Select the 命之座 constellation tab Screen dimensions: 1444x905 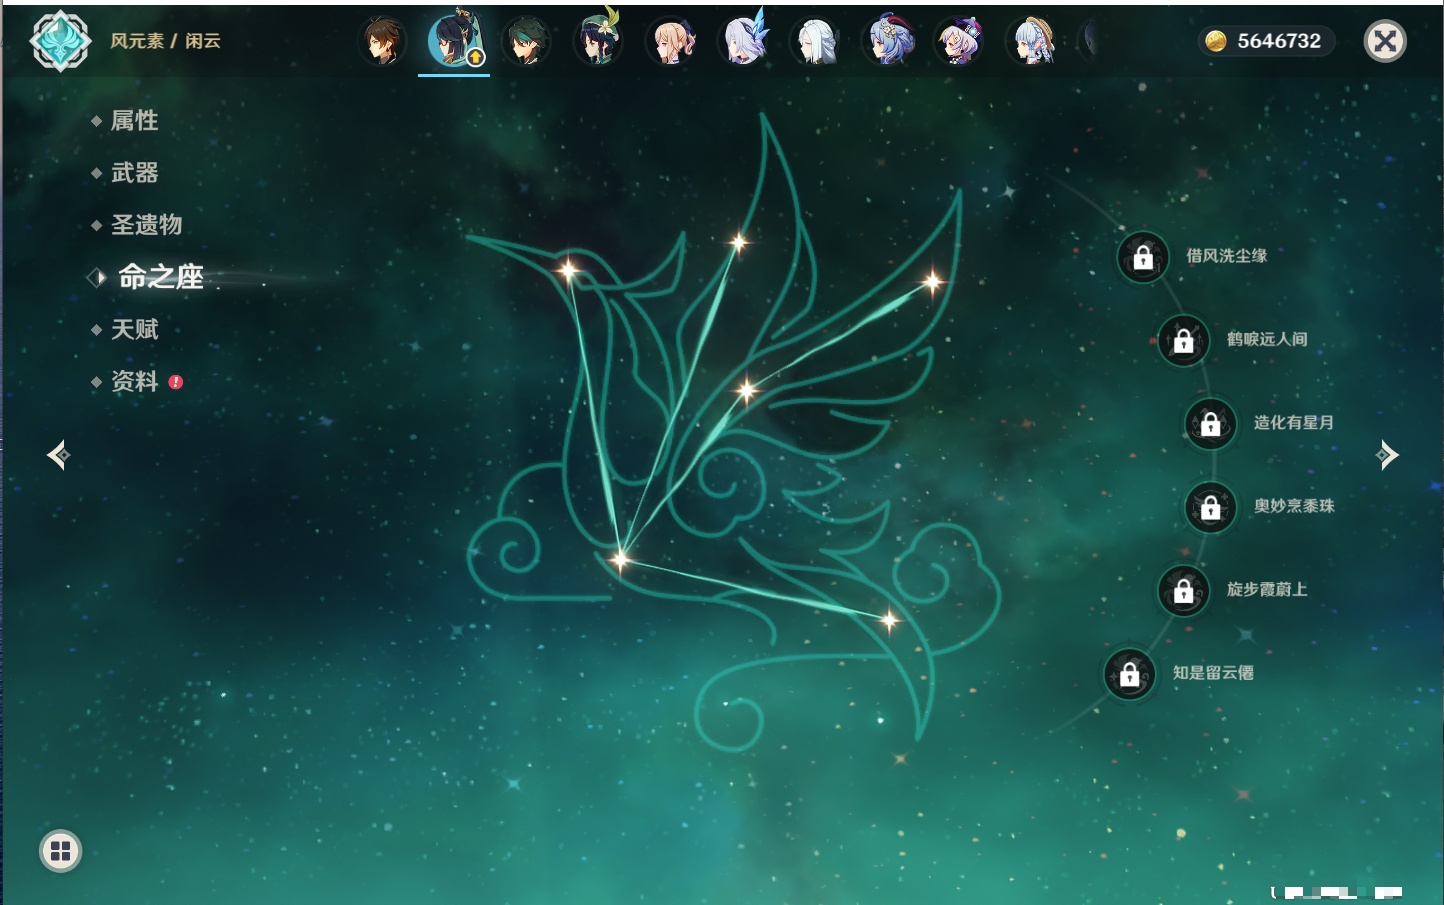161,277
